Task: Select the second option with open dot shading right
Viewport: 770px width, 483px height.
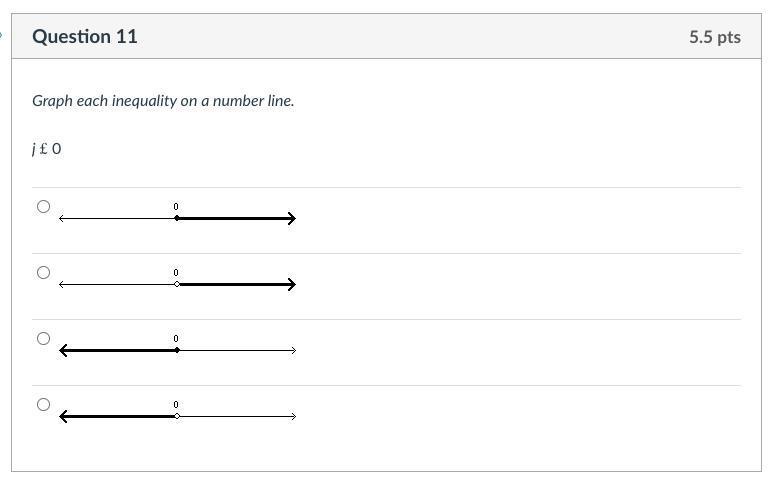Action: tap(43, 273)
